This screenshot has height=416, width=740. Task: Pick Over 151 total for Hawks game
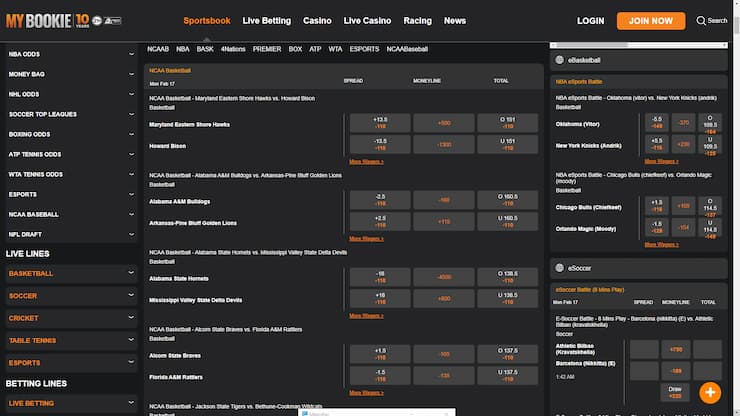[507, 123]
